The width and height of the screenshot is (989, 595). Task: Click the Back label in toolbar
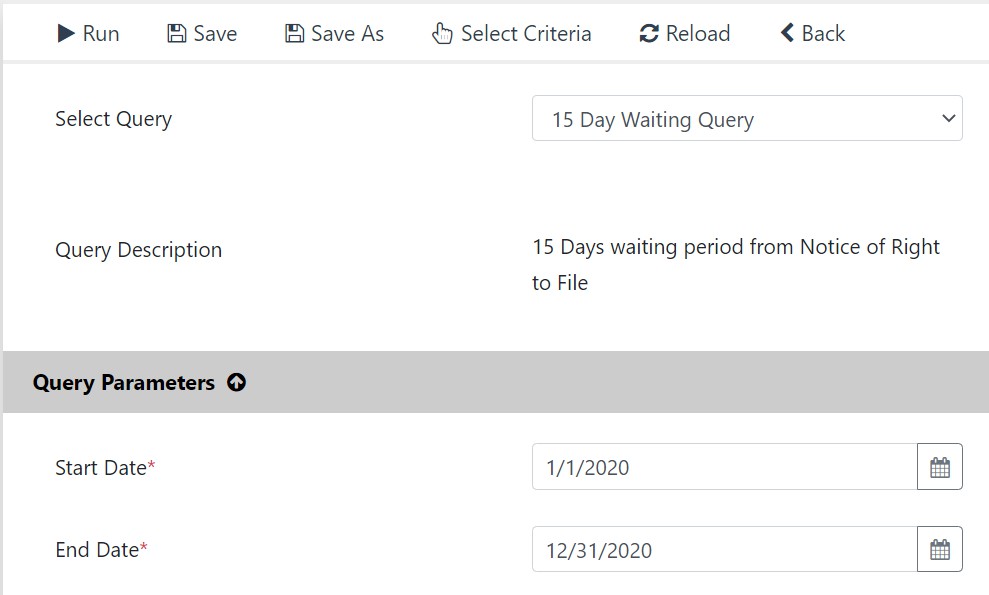point(823,33)
